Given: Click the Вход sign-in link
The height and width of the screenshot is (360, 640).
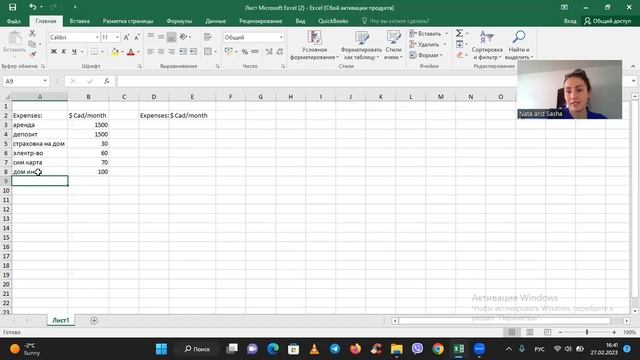Looking at the screenshot, I should coord(570,21).
